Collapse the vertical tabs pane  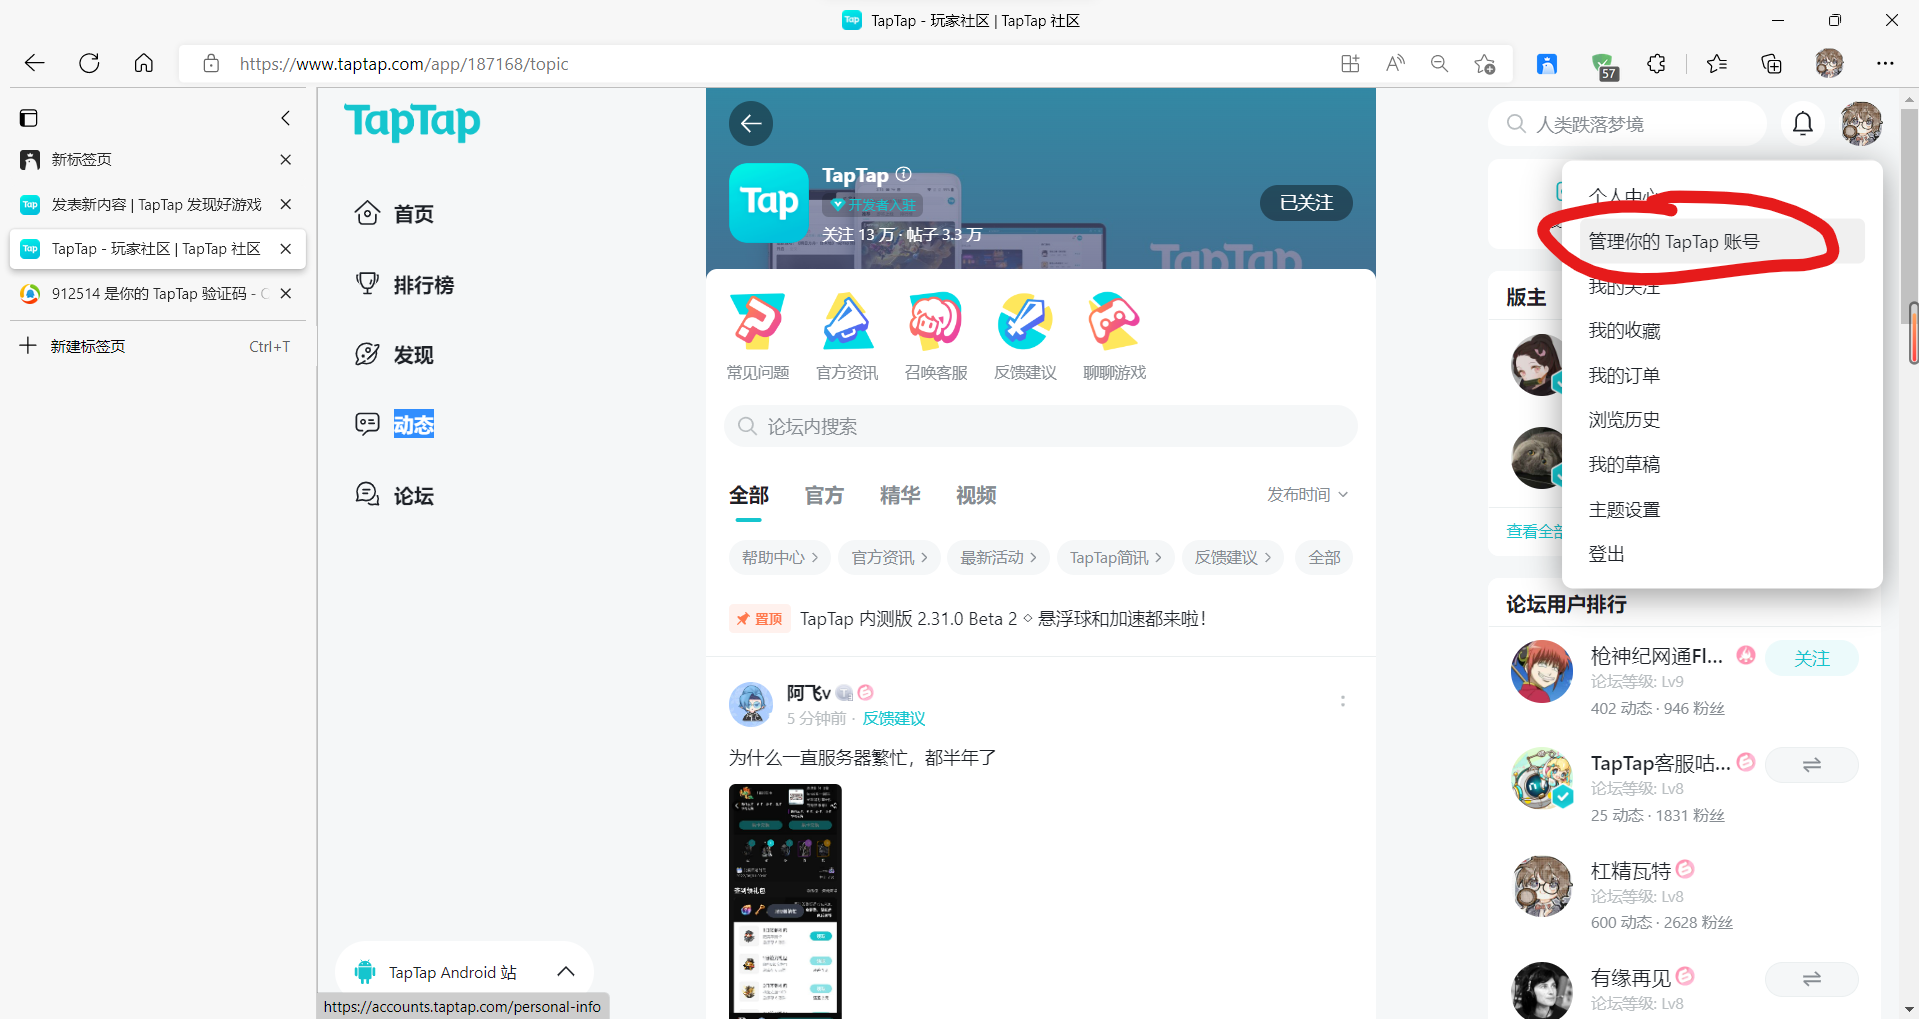point(286,118)
